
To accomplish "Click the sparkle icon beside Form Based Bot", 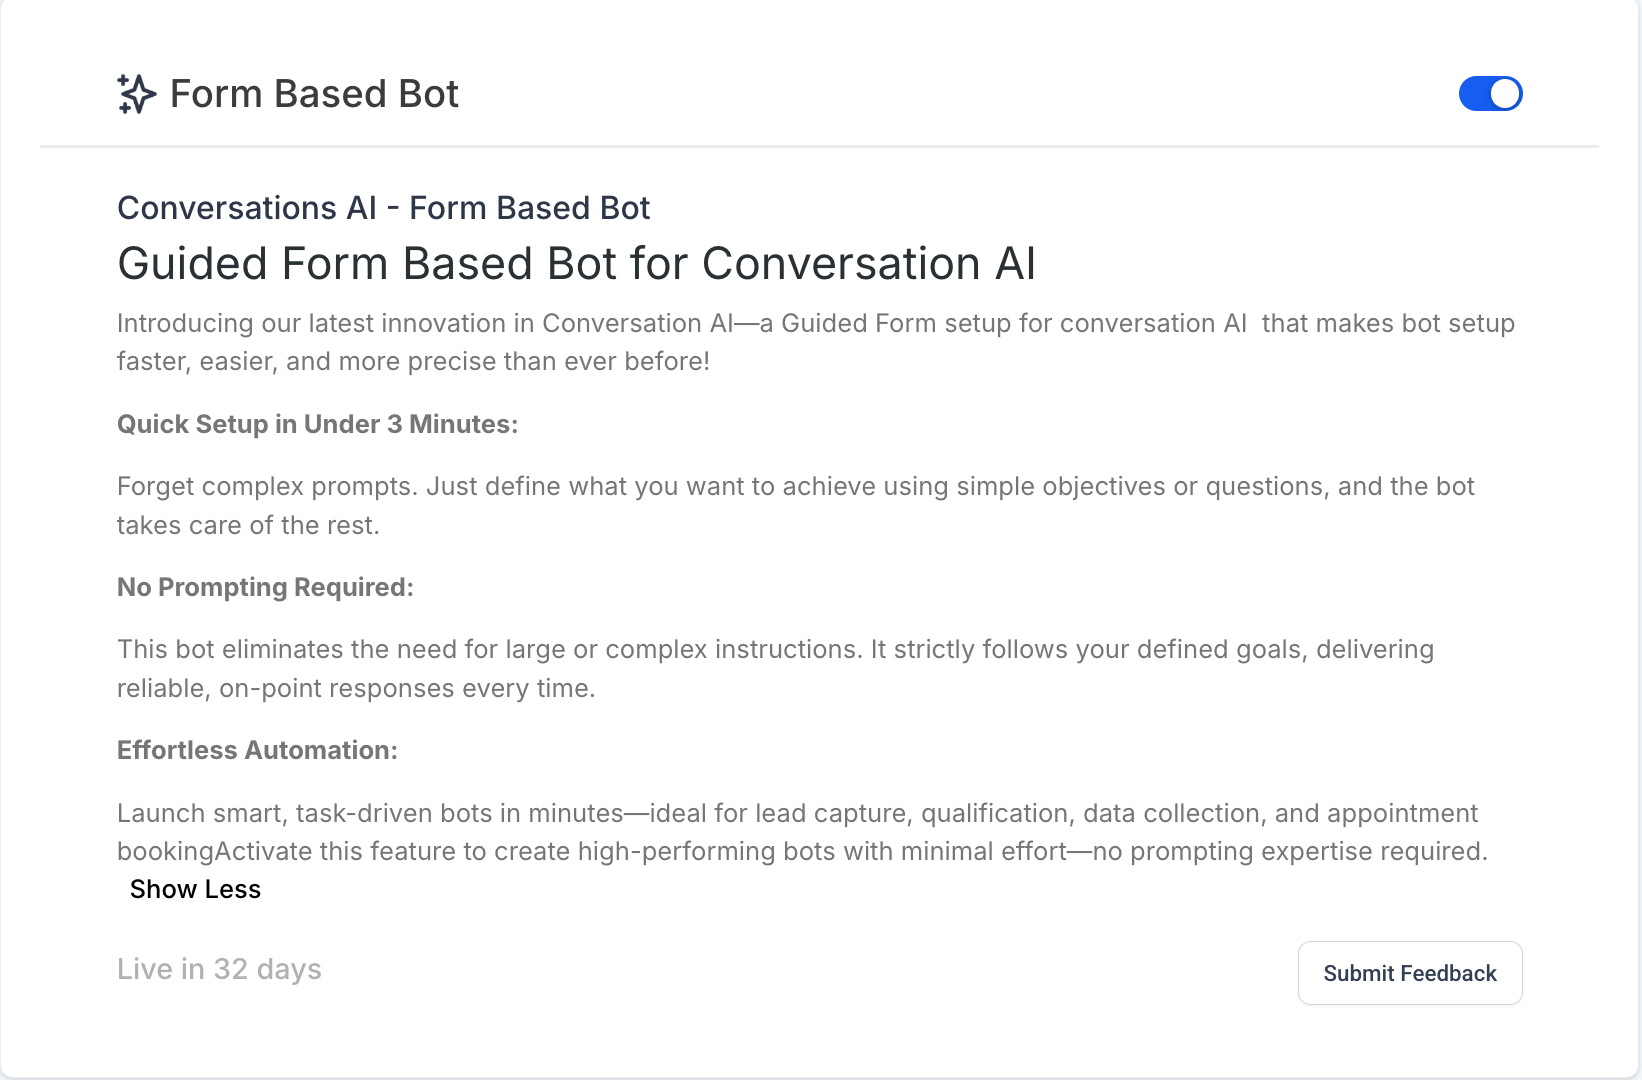I will 137,94.
